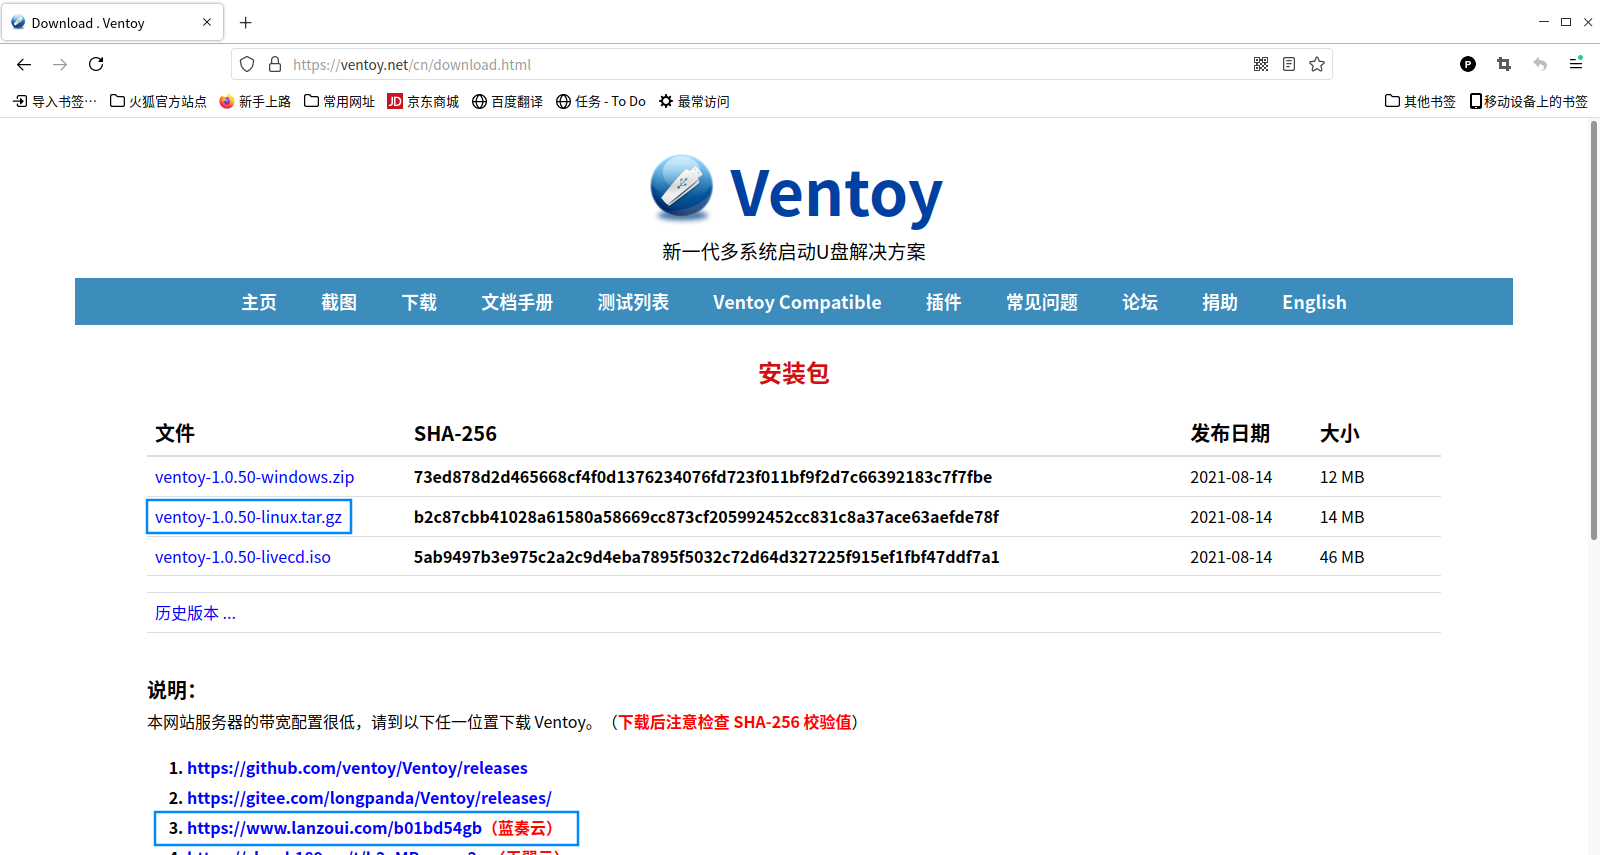The width and height of the screenshot is (1600, 855).
Task: View site security padlock info
Action: tap(275, 64)
